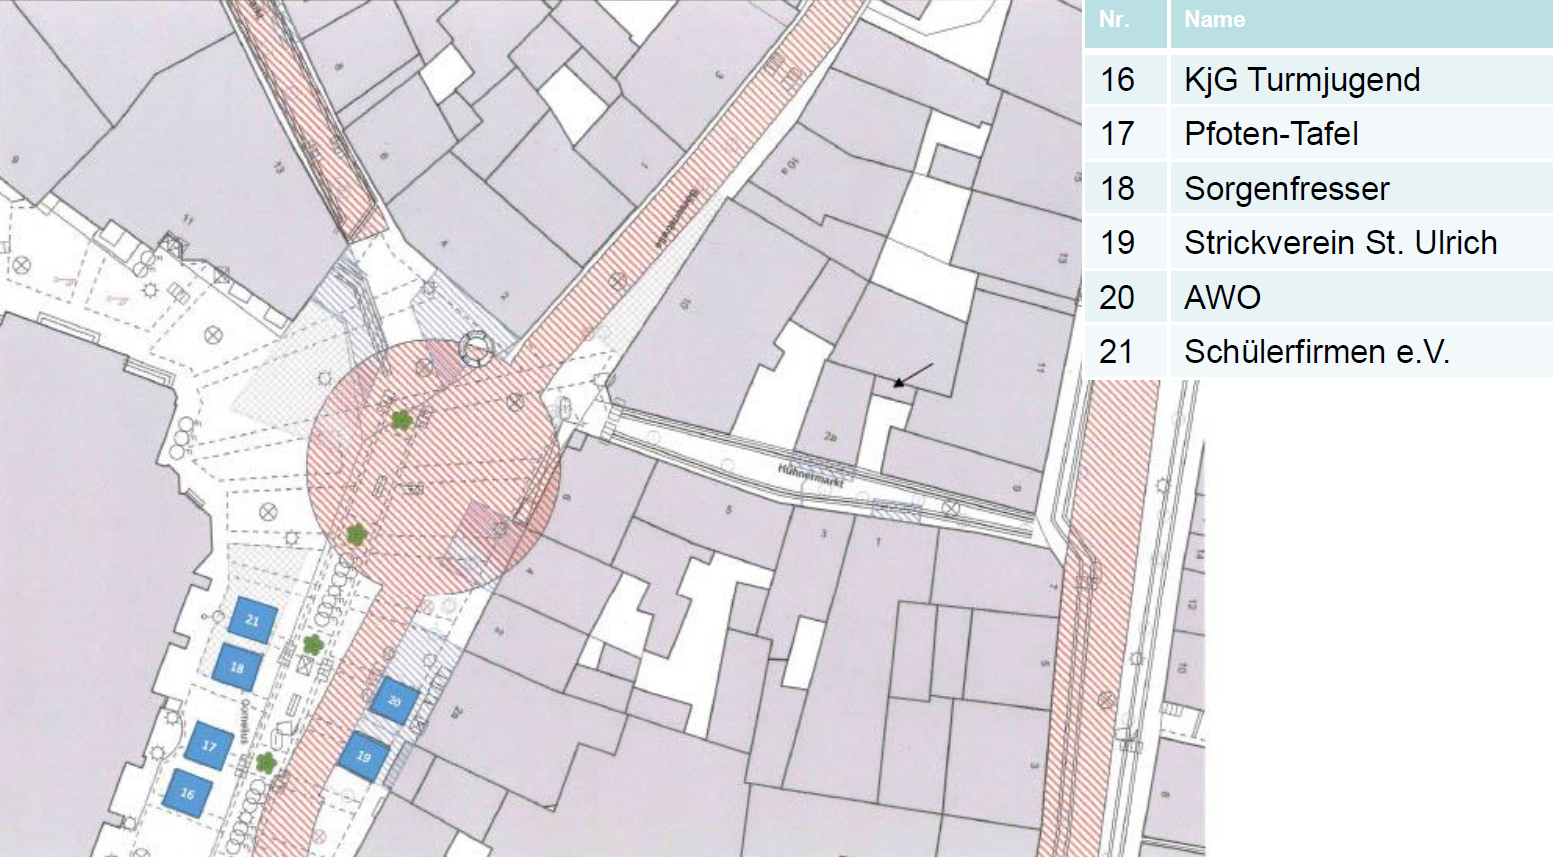This screenshot has height=857, width=1553.
Task: Click the AWO table entry
Action: tap(1222, 297)
